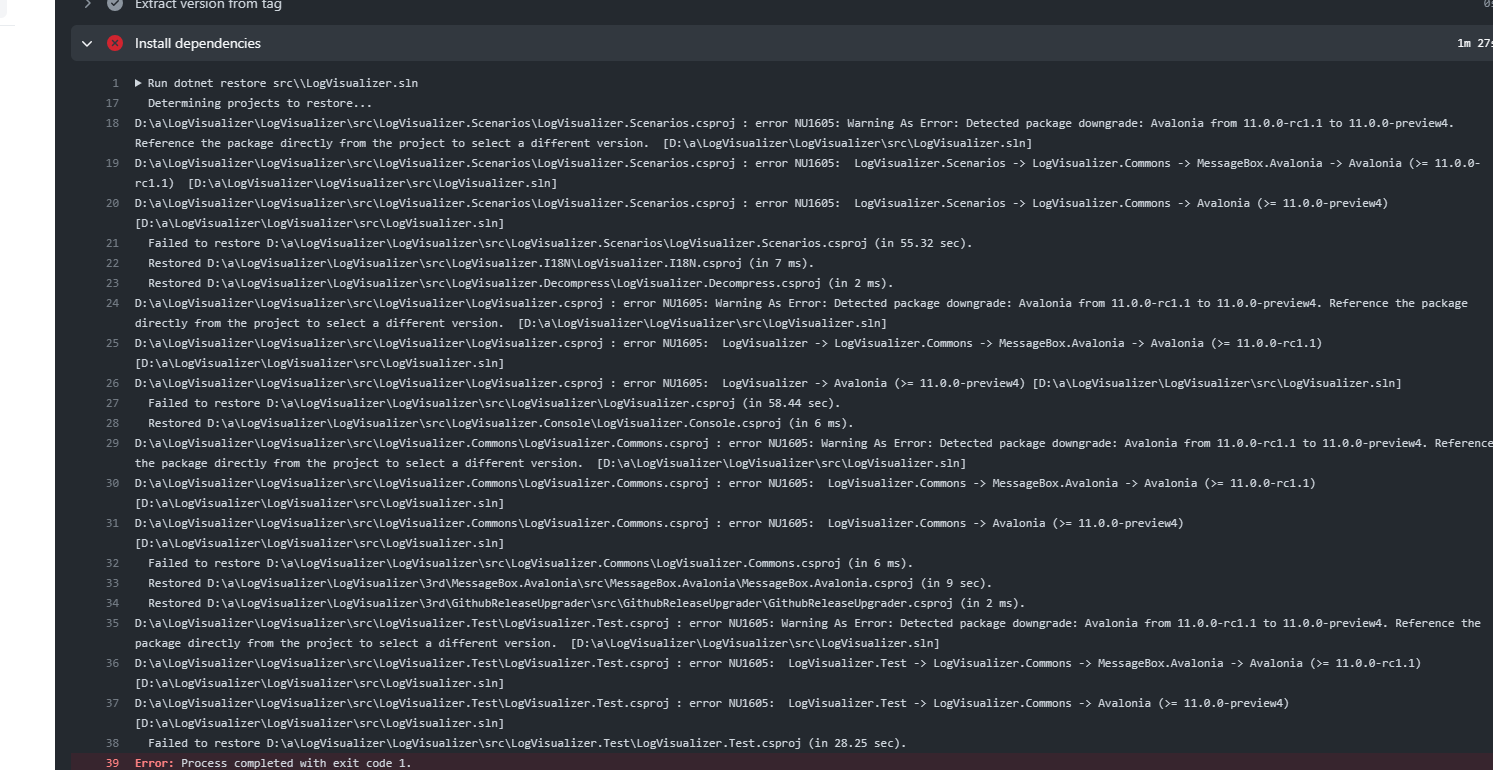Collapse the Install dependencies step log
1493x770 pixels.
point(86,43)
